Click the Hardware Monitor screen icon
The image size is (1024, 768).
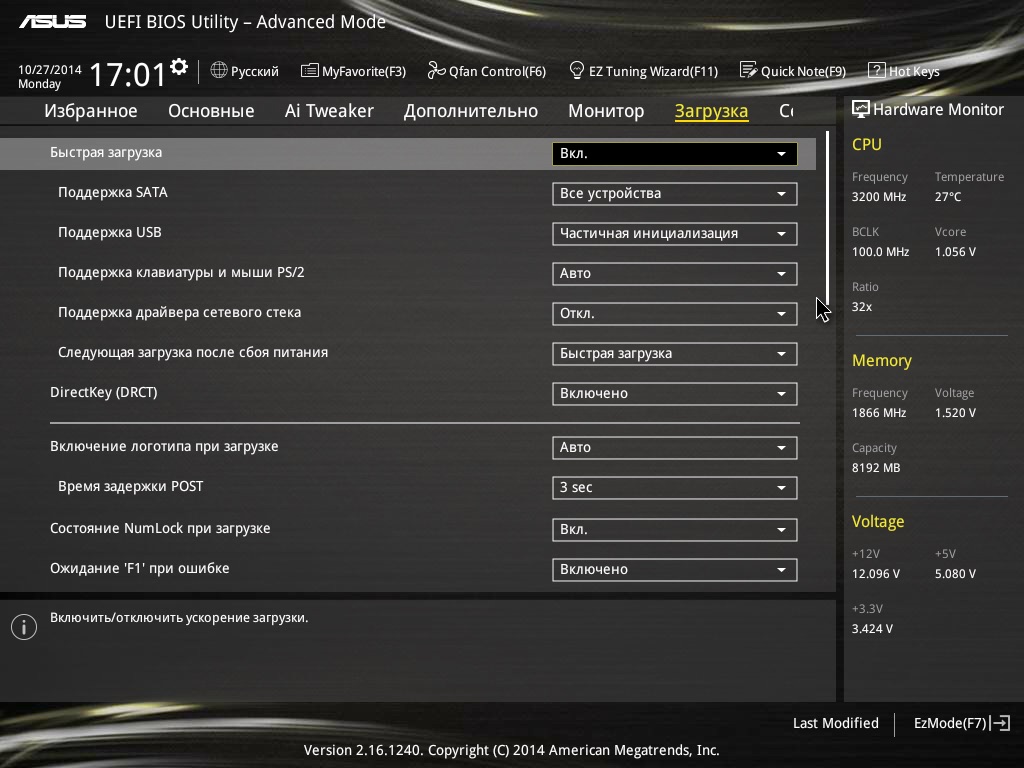click(x=861, y=109)
